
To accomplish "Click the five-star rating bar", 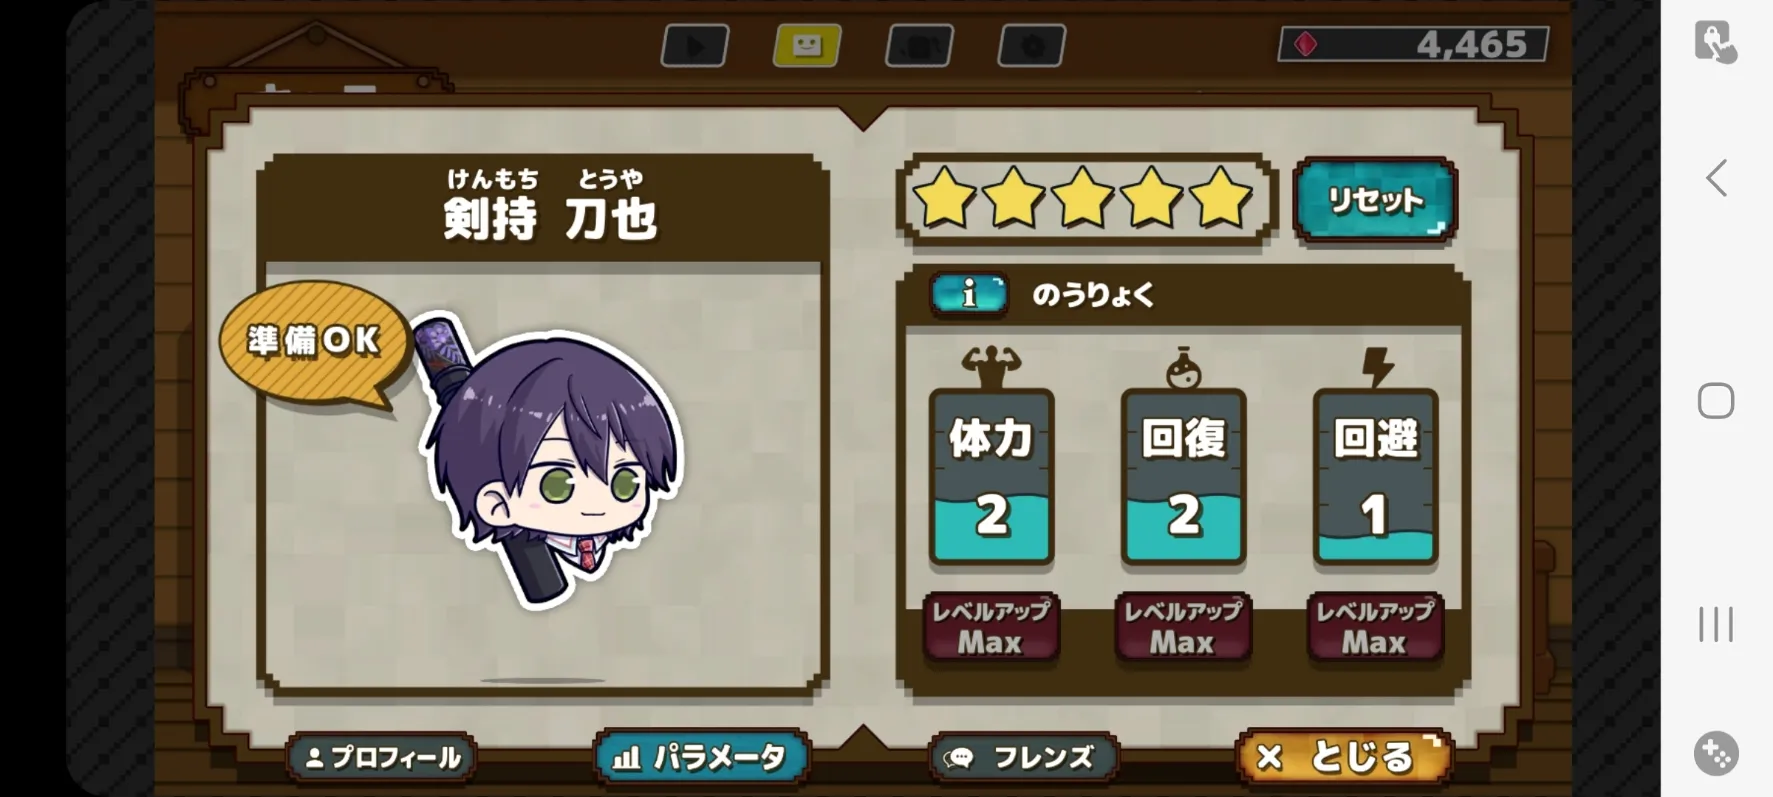I will [1086, 199].
